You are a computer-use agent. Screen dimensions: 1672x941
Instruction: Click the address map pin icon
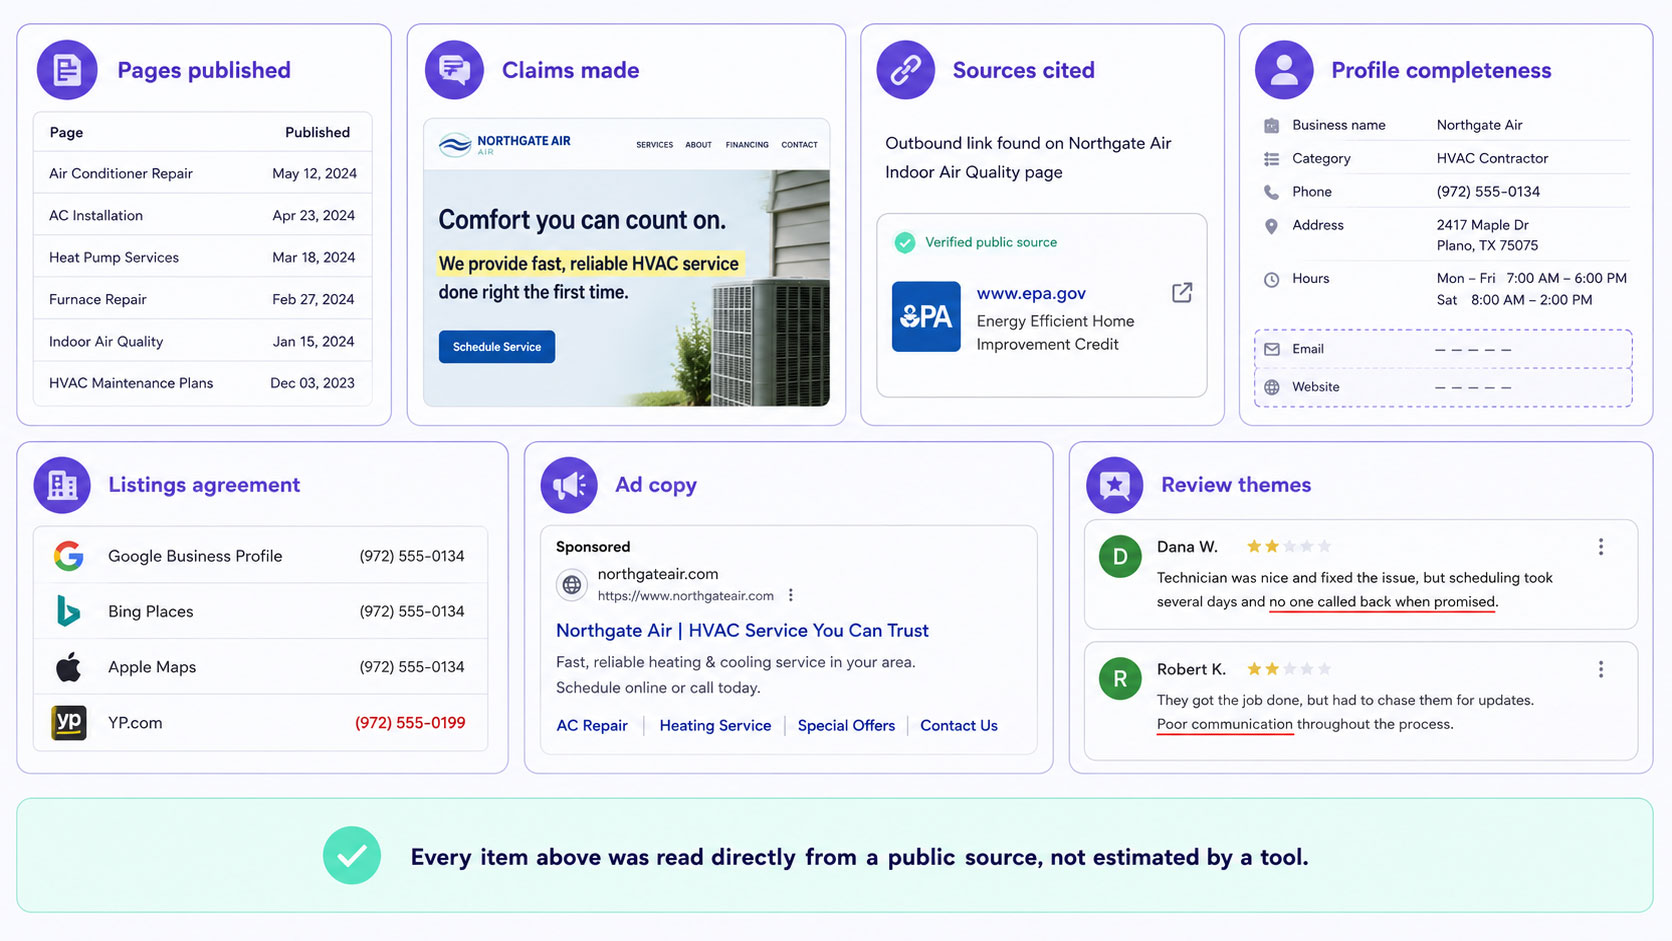[1271, 226]
